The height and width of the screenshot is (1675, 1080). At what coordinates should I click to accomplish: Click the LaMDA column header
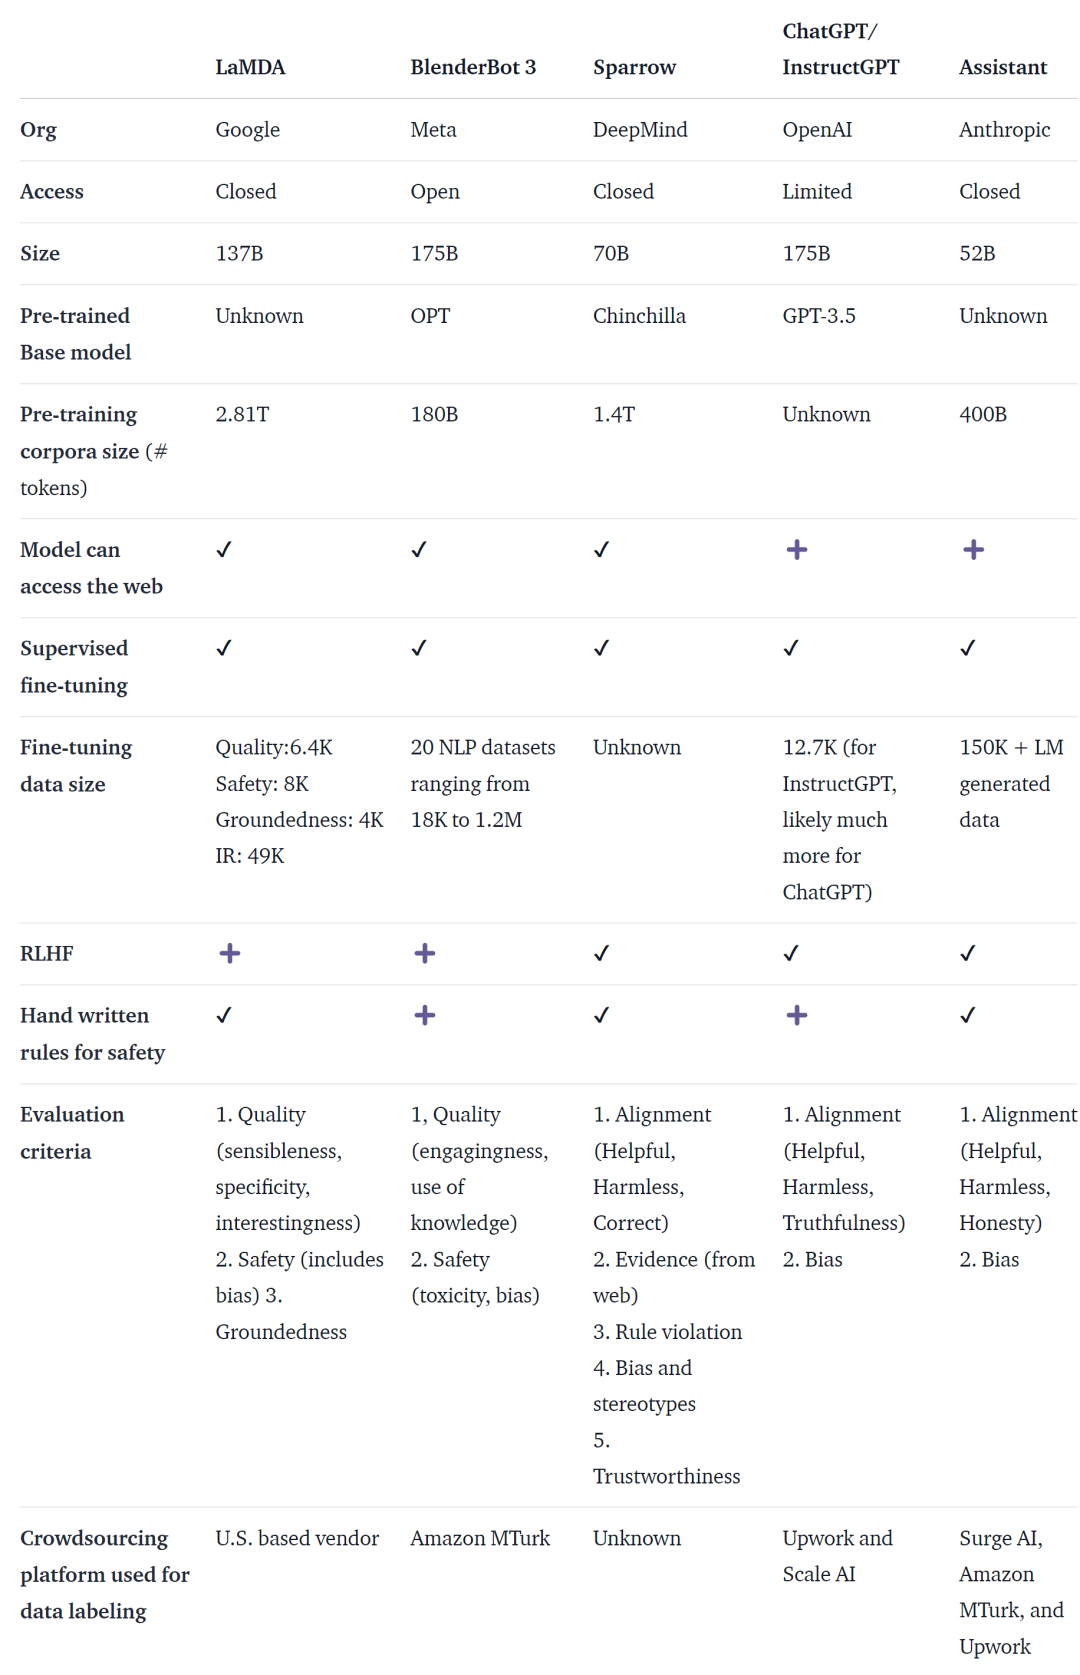click(250, 67)
